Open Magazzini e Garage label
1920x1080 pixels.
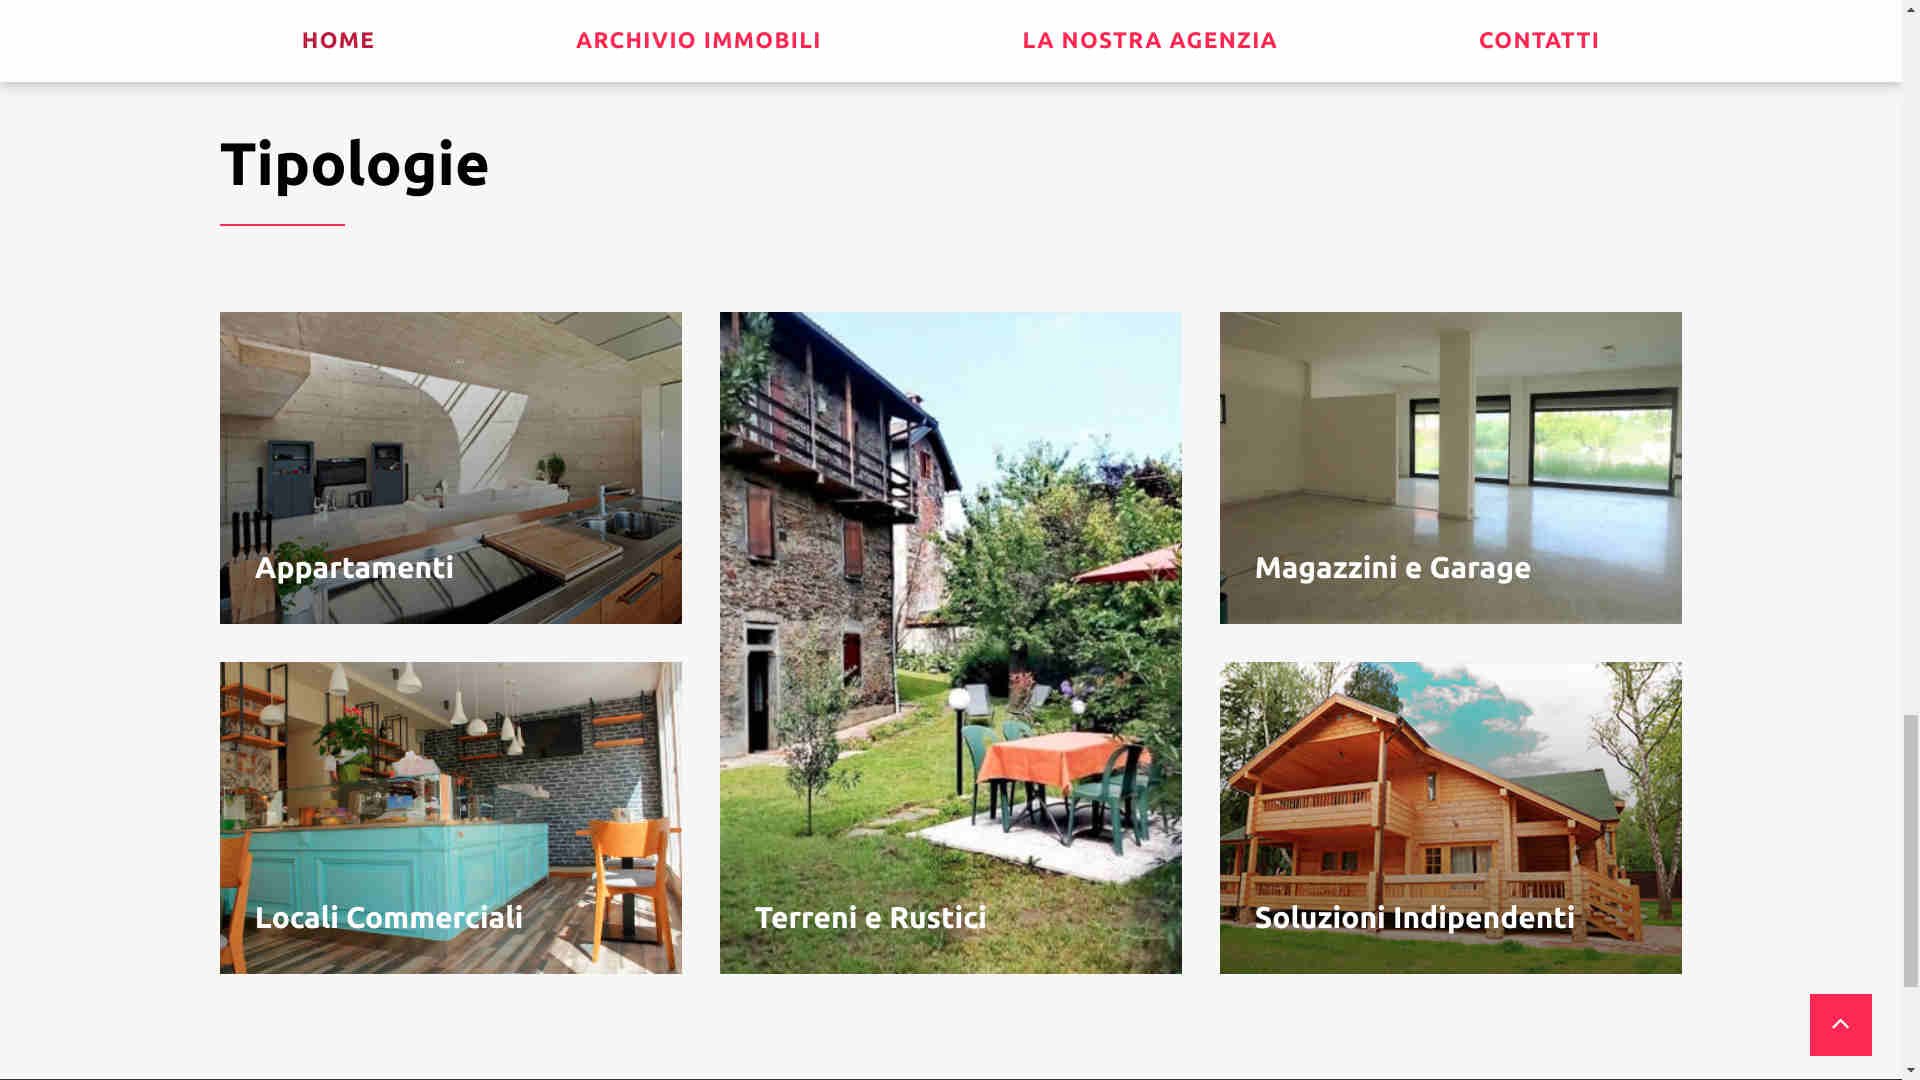[1392, 567]
